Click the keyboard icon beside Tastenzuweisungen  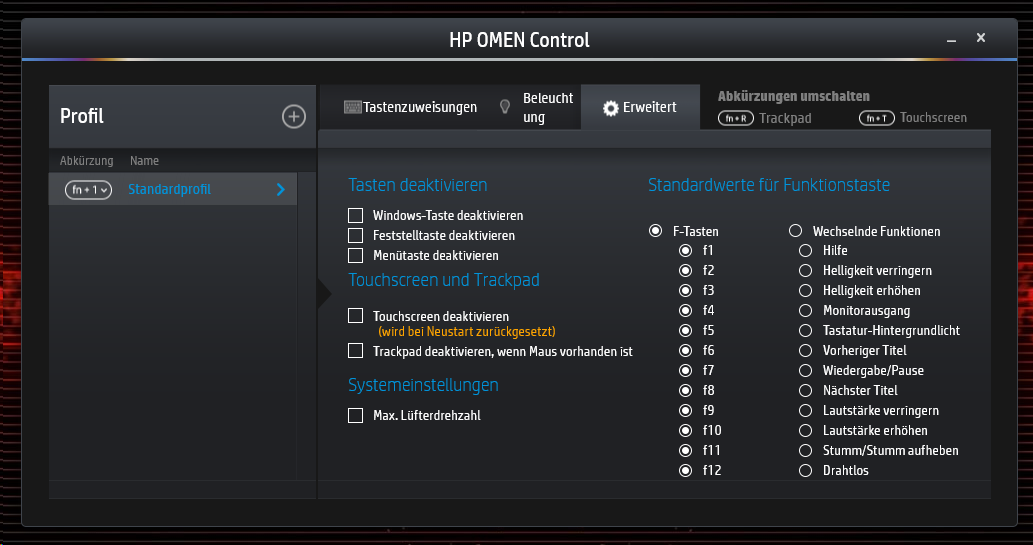pyautogui.click(x=352, y=107)
